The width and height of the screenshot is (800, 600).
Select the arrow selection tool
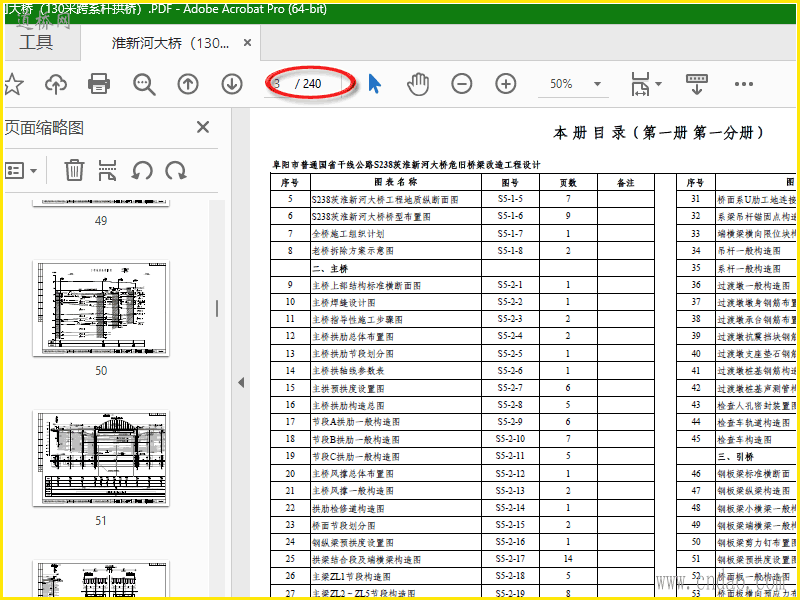(374, 84)
